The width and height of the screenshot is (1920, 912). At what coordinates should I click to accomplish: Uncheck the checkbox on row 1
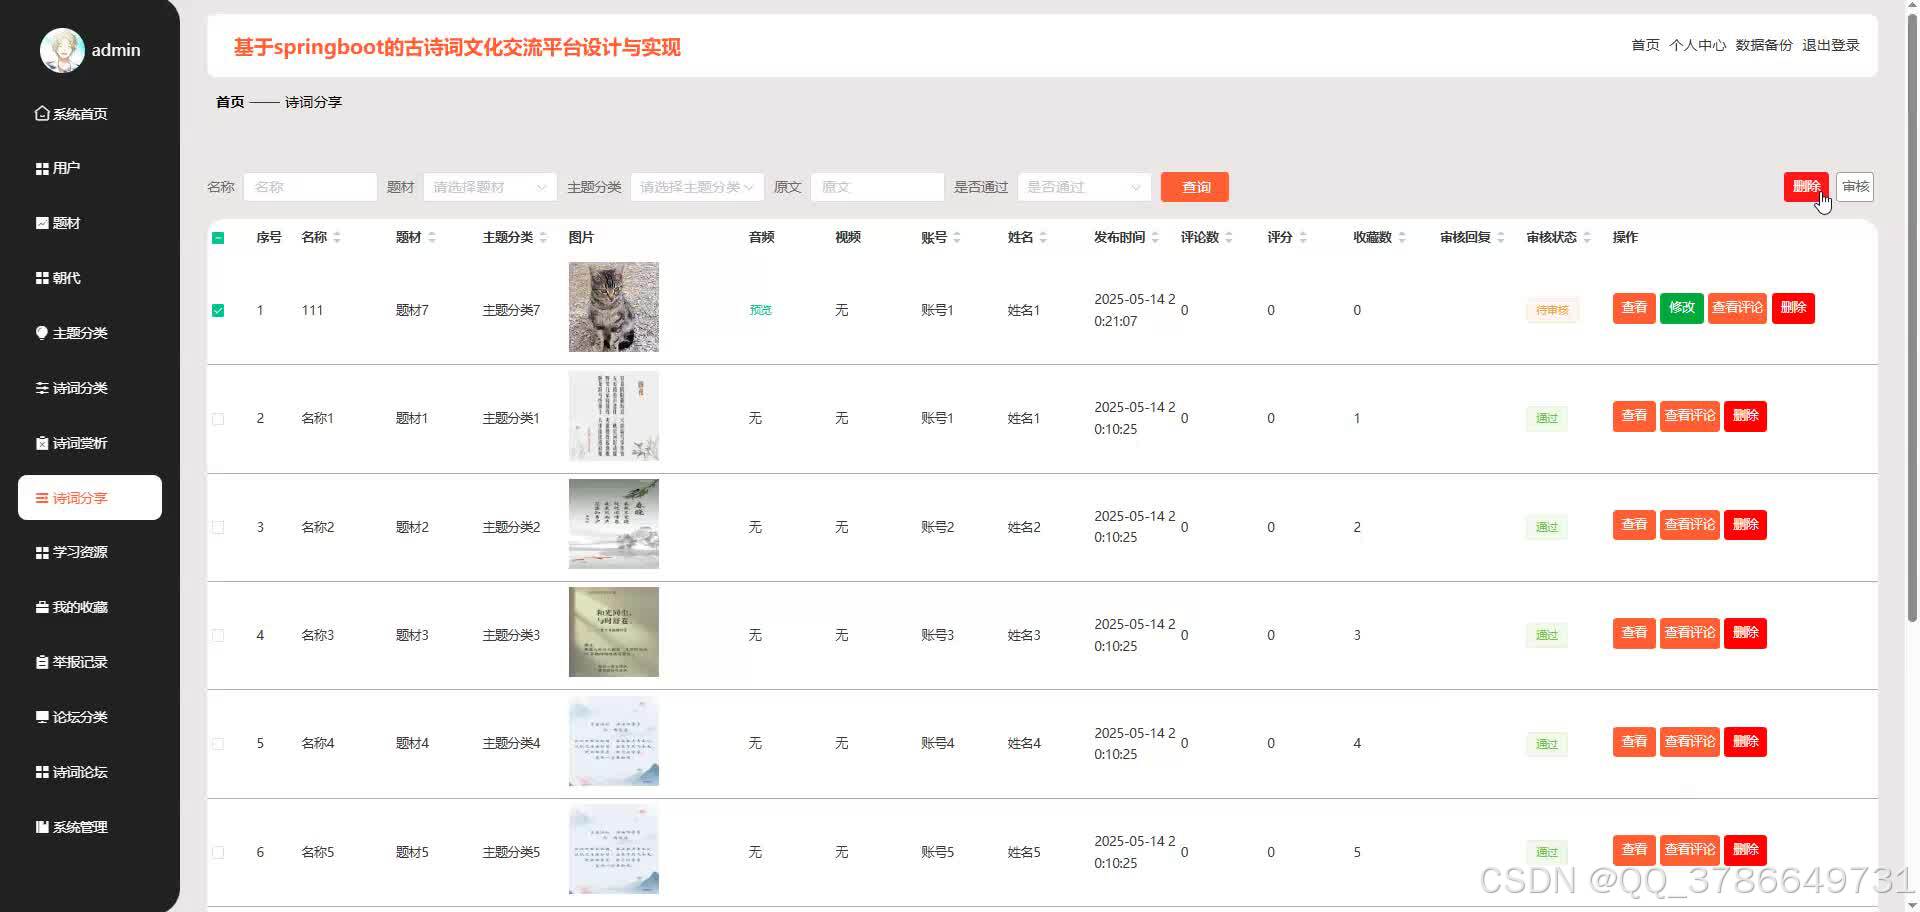coord(218,310)
